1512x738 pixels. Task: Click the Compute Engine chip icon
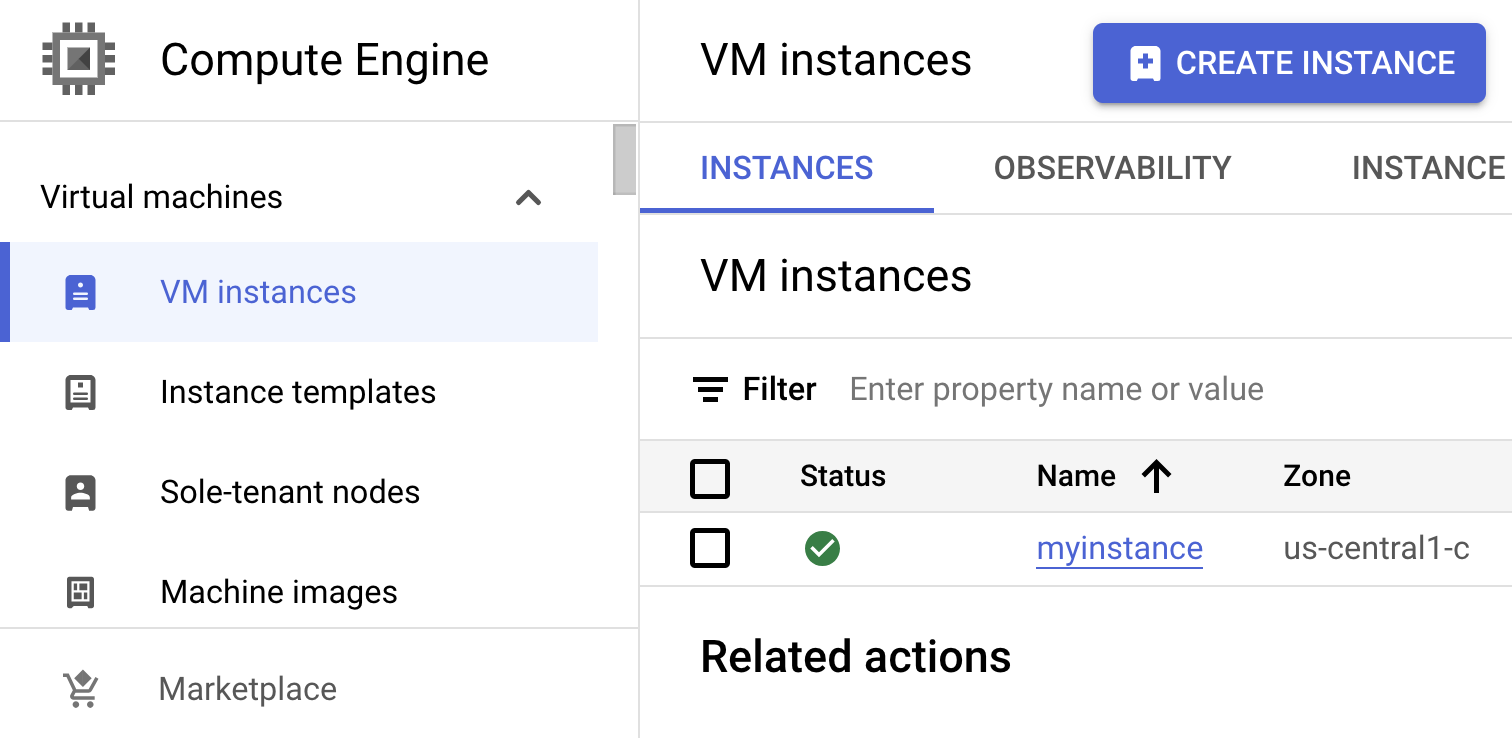tap(79, 60)
